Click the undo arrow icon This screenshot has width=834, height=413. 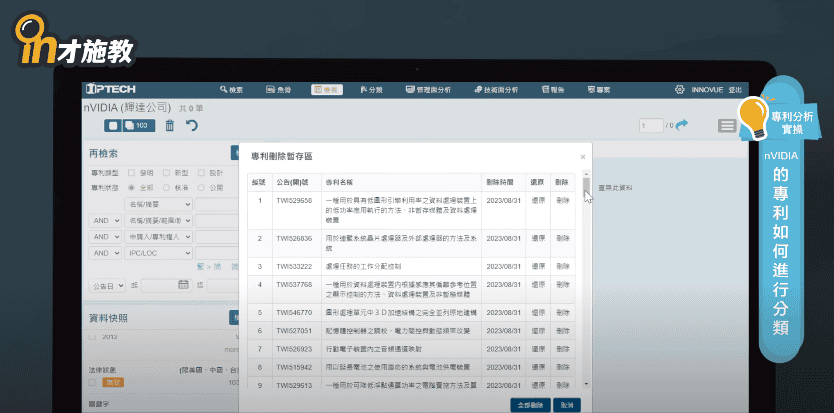tap(191, 125)
